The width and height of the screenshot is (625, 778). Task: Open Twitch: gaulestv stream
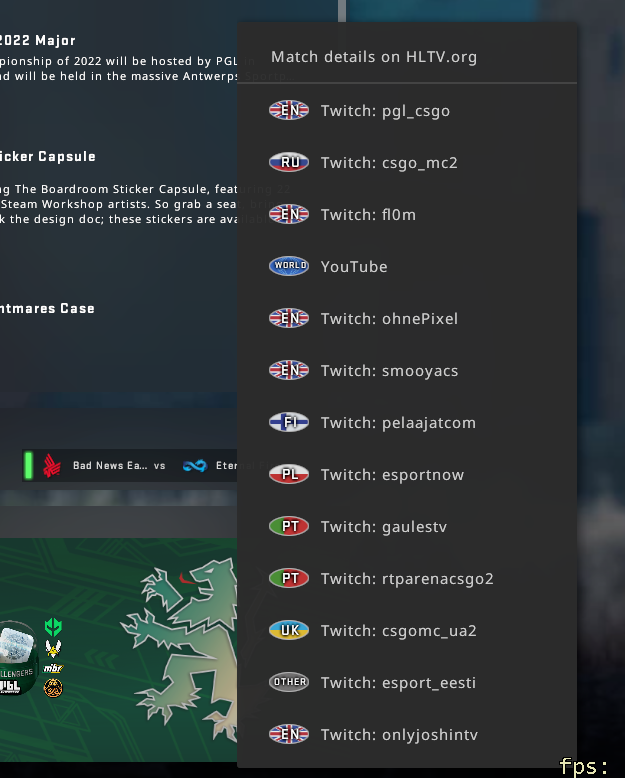coord(407,526)
